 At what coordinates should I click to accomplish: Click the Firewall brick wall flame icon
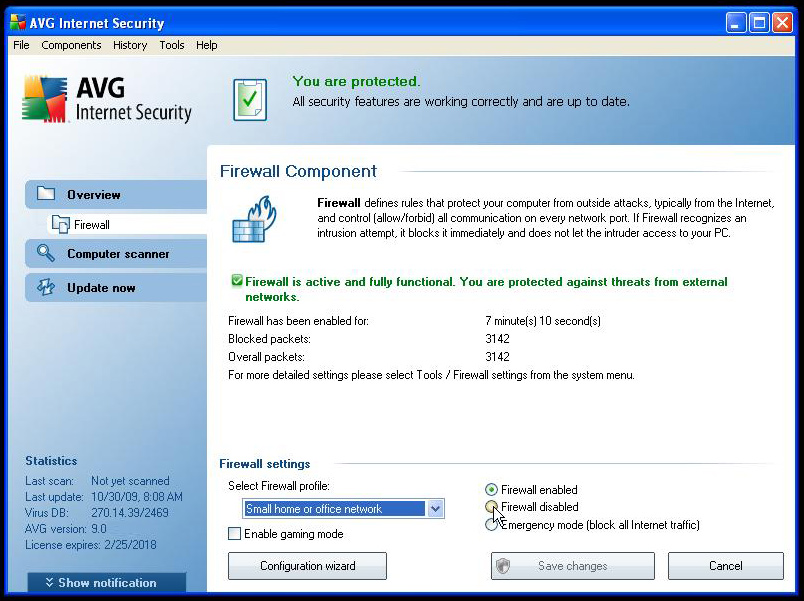pyautogui.click(x=254, y=219)
